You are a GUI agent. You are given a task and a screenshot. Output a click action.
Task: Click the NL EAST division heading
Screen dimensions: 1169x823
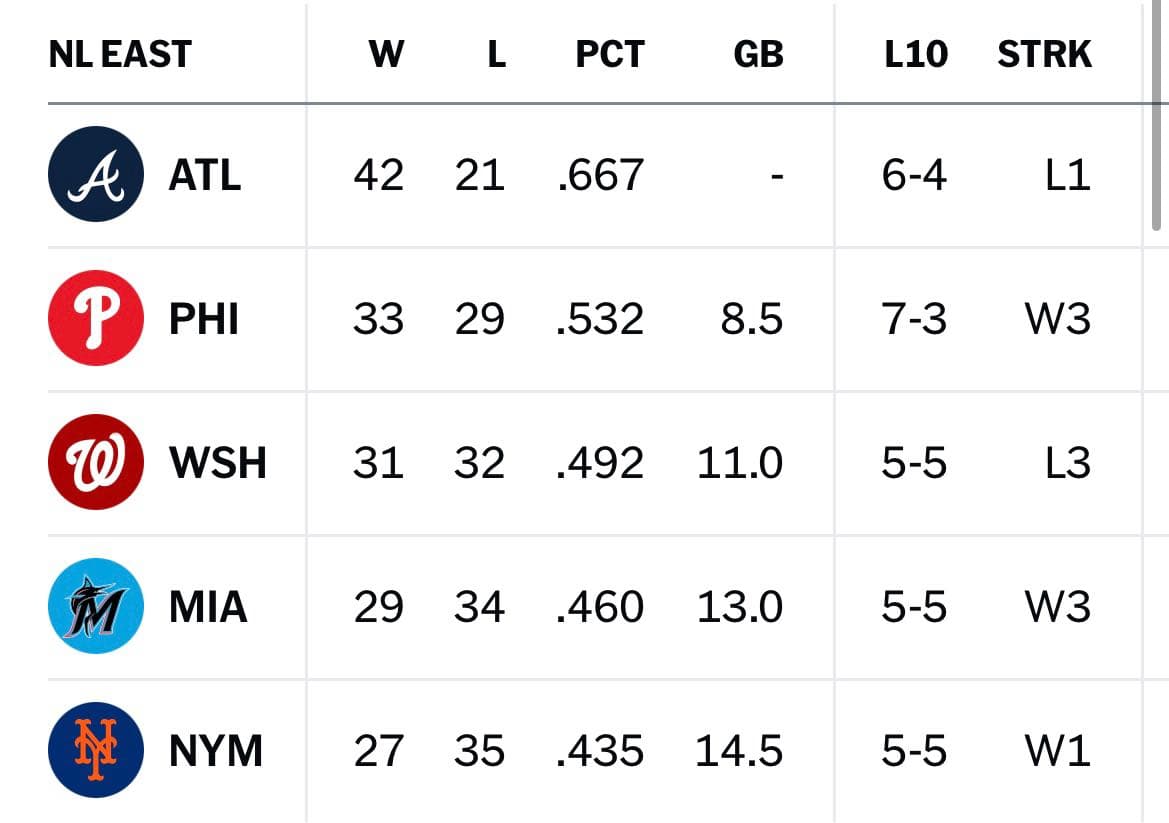120,54
